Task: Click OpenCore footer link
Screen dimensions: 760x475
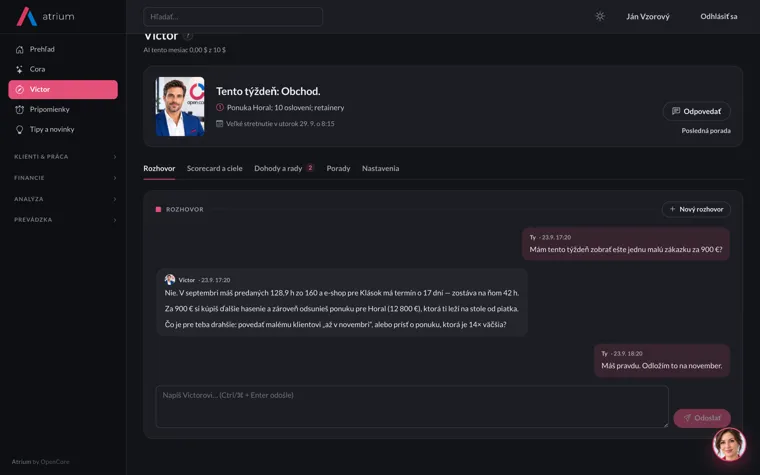Action: pyautogui.click(x=55, y=462)
